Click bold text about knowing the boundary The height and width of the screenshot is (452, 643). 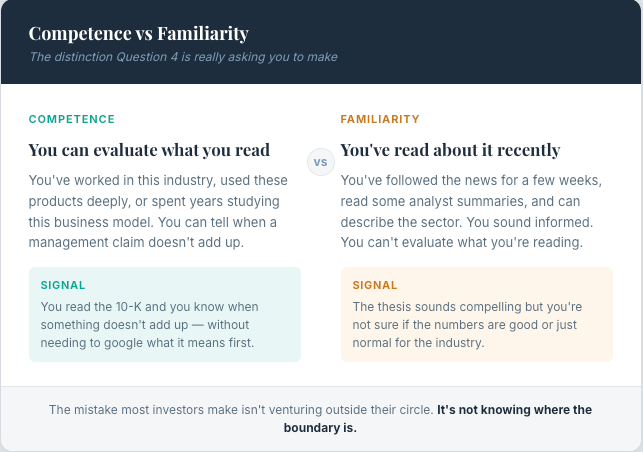(x=438, y=419)
